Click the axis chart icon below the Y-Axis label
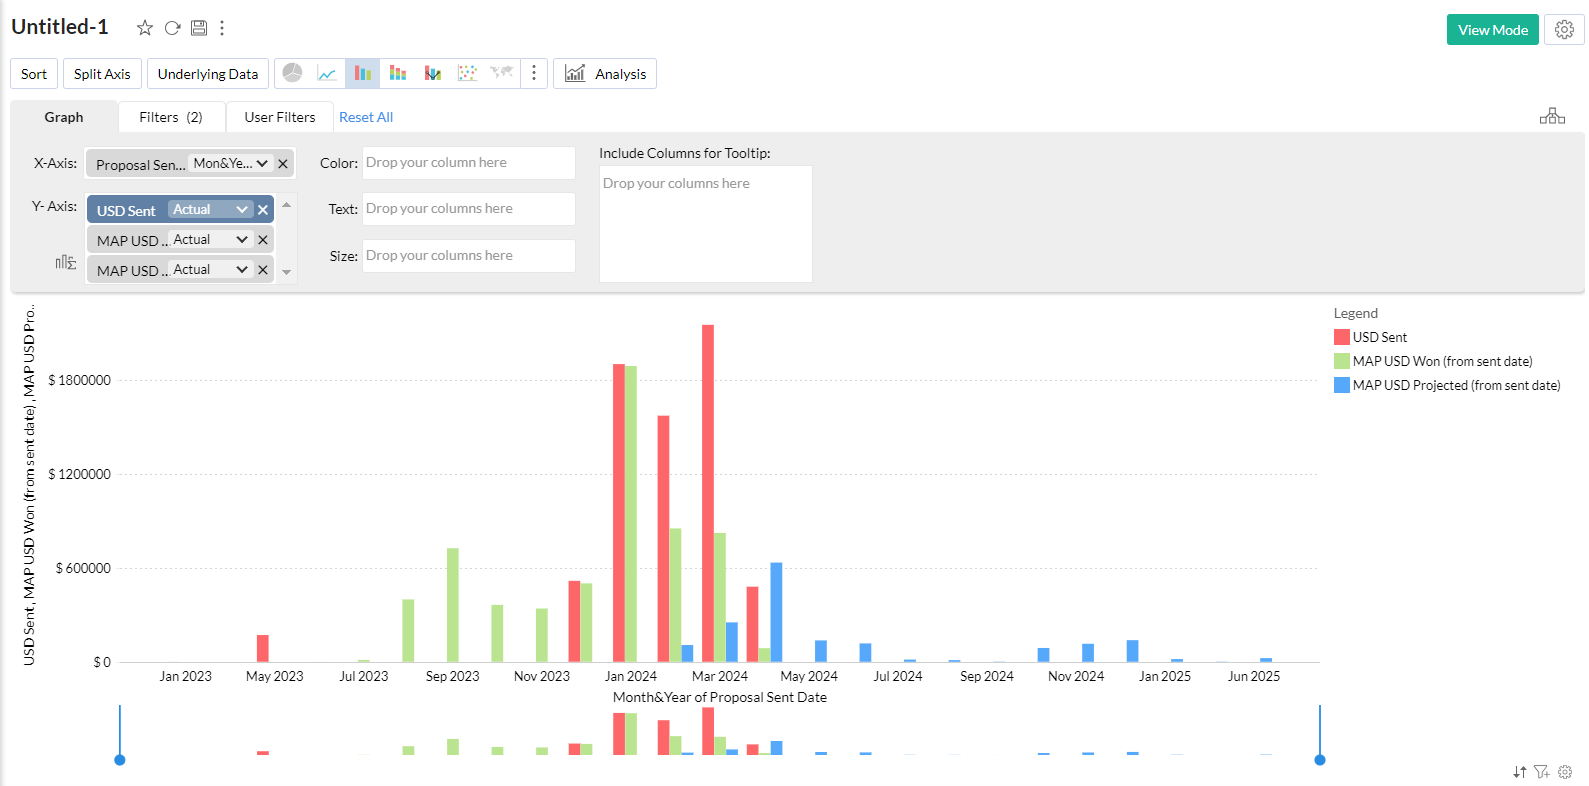This screenshot has width=1589, height=786. pyautogui.click(x=66, y=262)
